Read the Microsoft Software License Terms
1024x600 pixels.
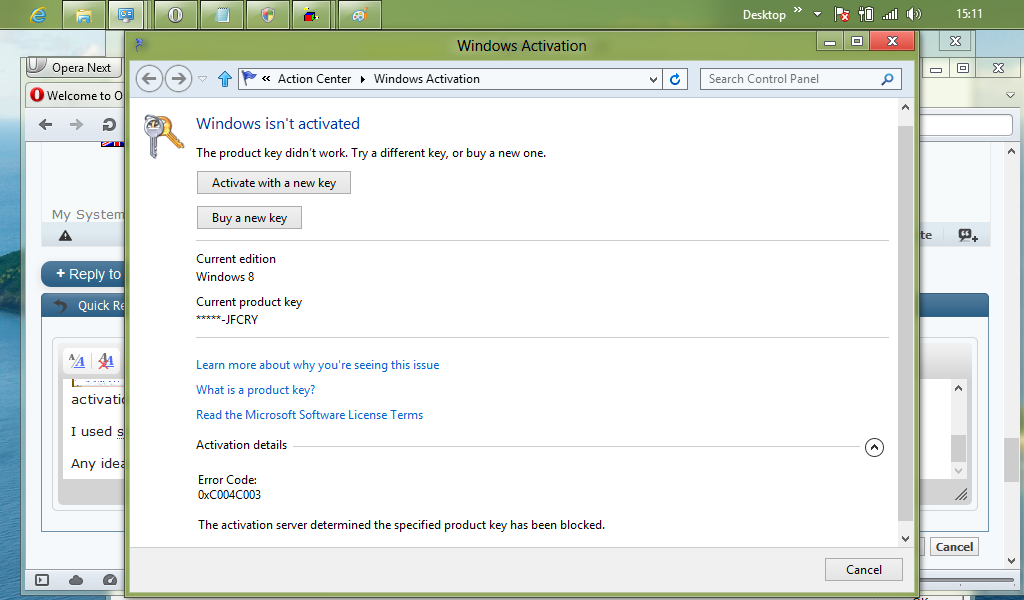[310, 415]
